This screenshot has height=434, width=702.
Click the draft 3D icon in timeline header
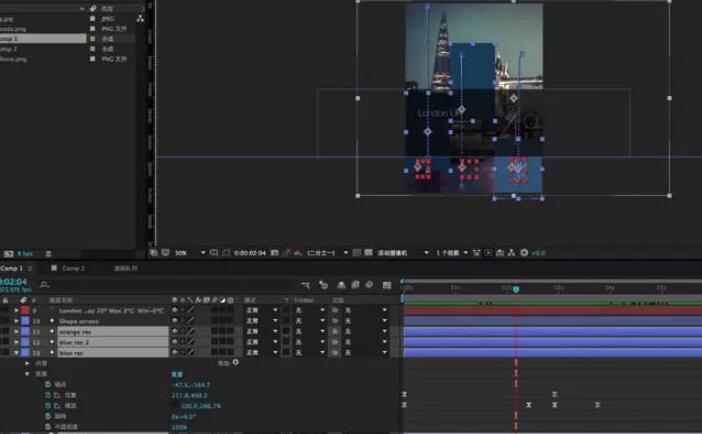click(323, 285)
